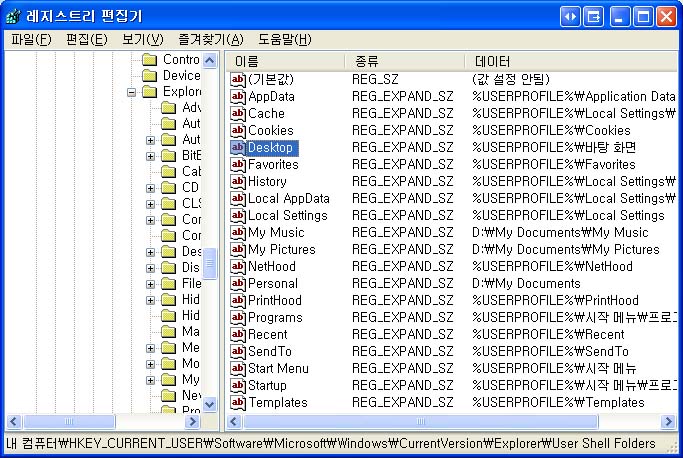The height and width of the screenshot is (458, 683).
Task: Click the AppData value string icon
Action: [x=237, y=96]
